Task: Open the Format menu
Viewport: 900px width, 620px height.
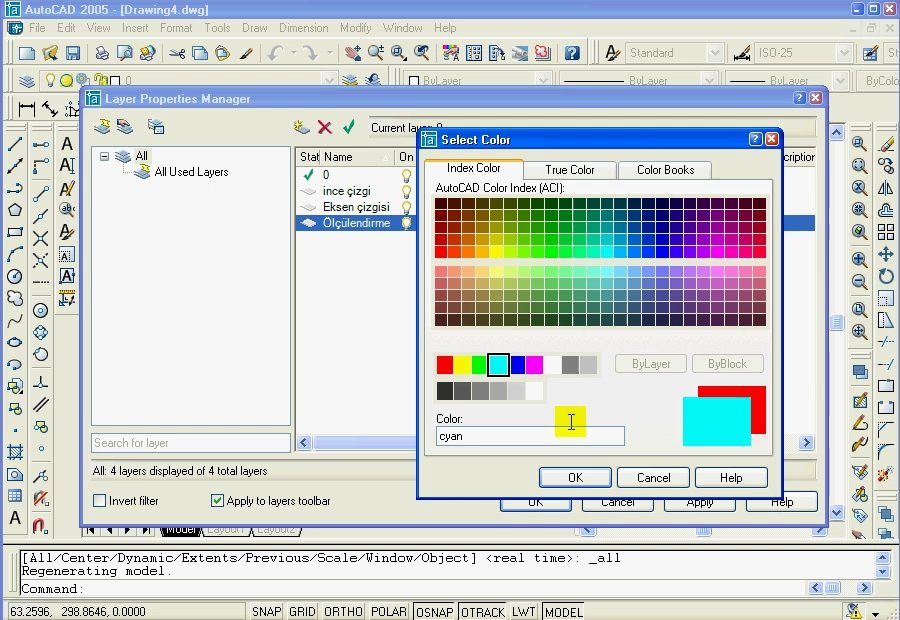Action: coord(176,28)
